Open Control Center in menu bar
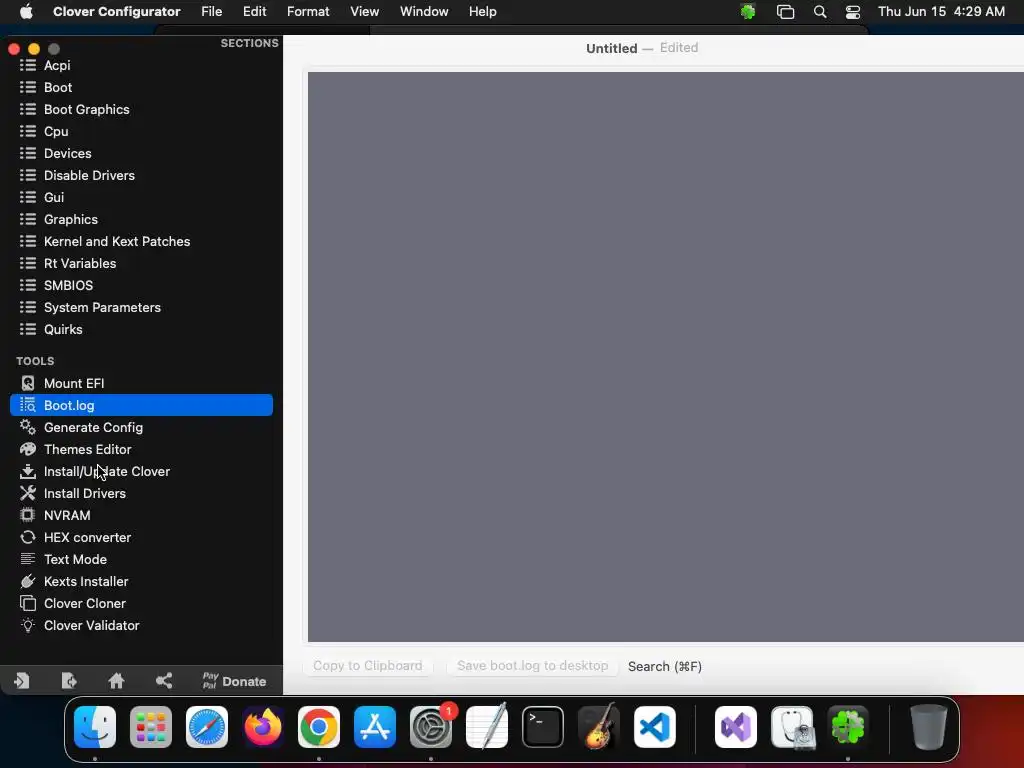 pos(853,12)
